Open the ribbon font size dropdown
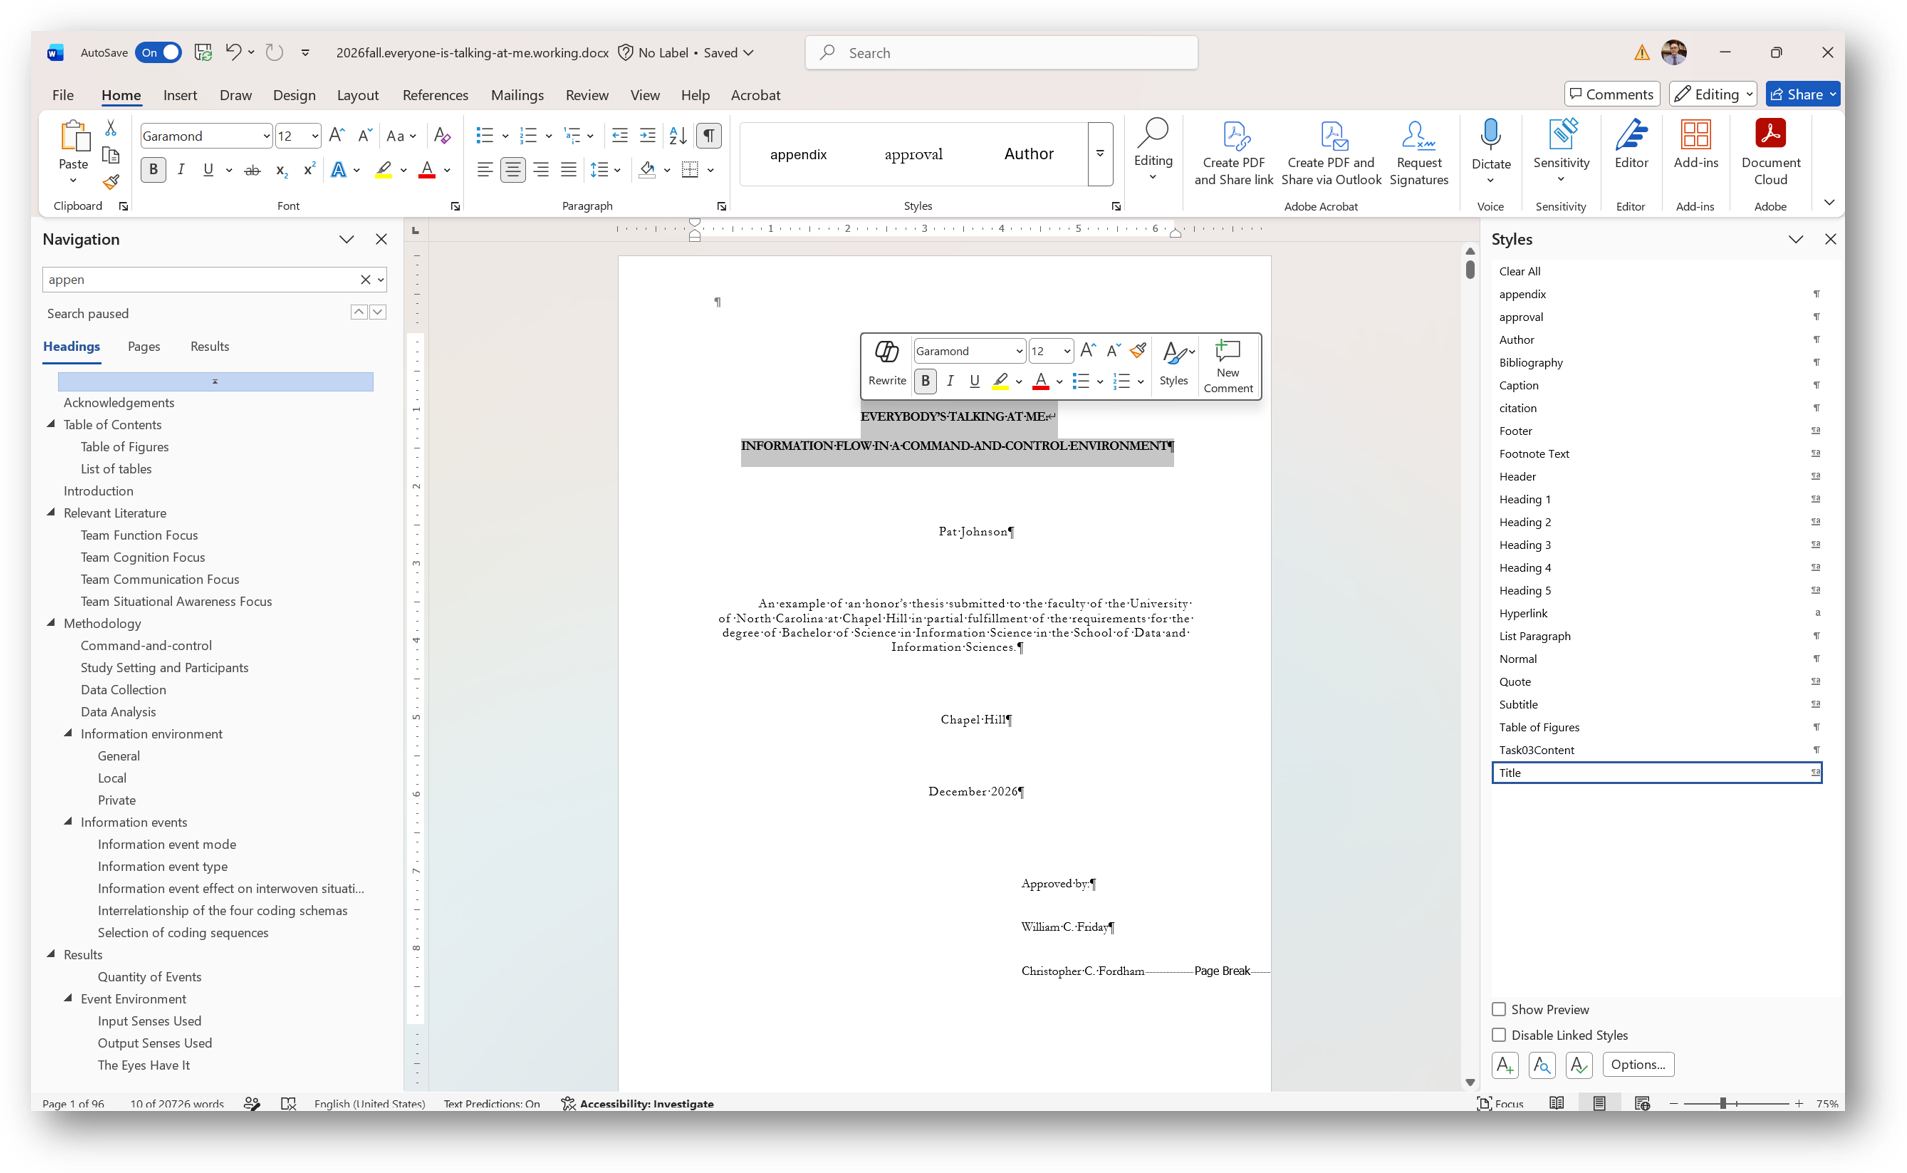Viewport: 1907px width, 1173px height. (314, 136)
